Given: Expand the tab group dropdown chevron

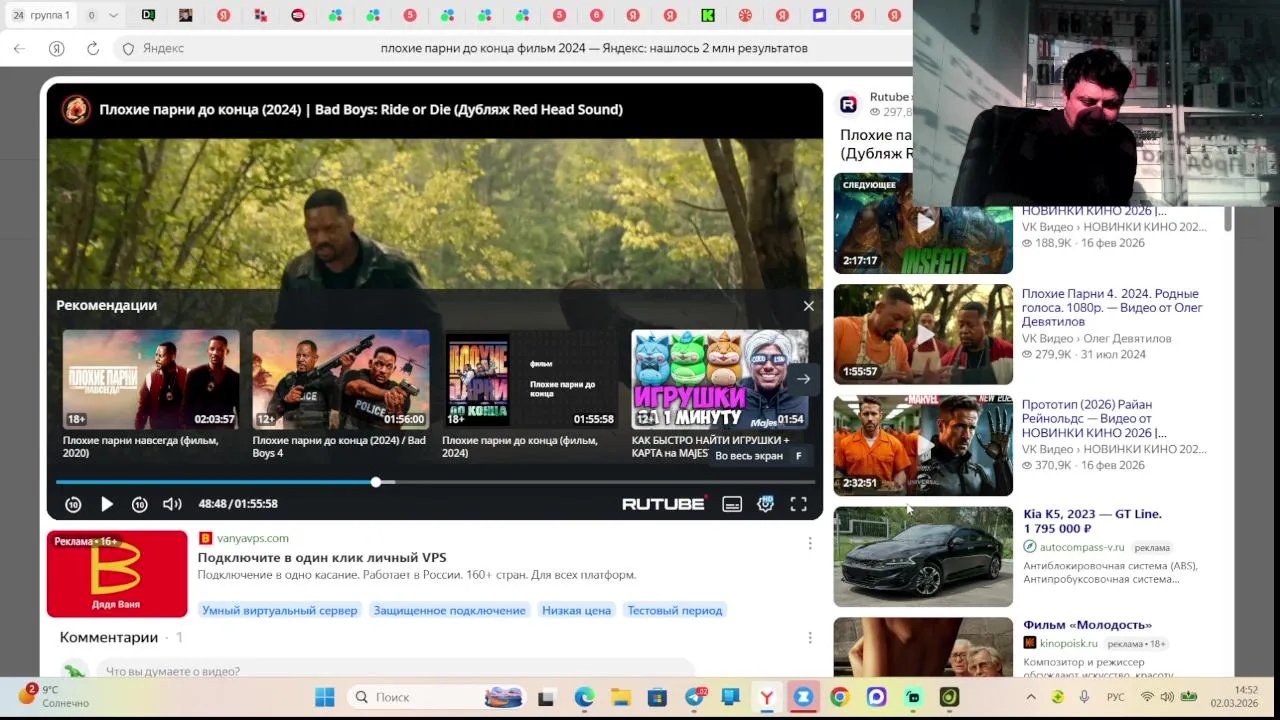Looking at the screenshot, I should tap(113, 15).
